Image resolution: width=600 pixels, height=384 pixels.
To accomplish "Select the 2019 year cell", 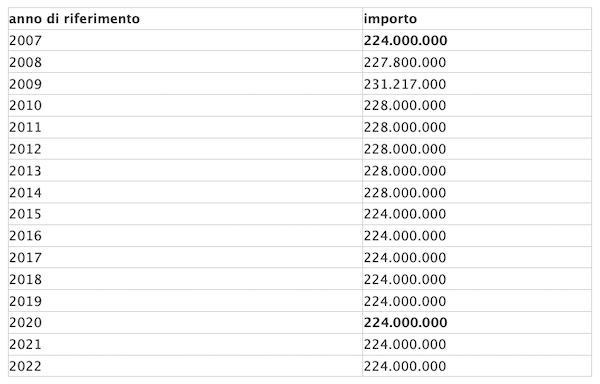I will point(185,301).
